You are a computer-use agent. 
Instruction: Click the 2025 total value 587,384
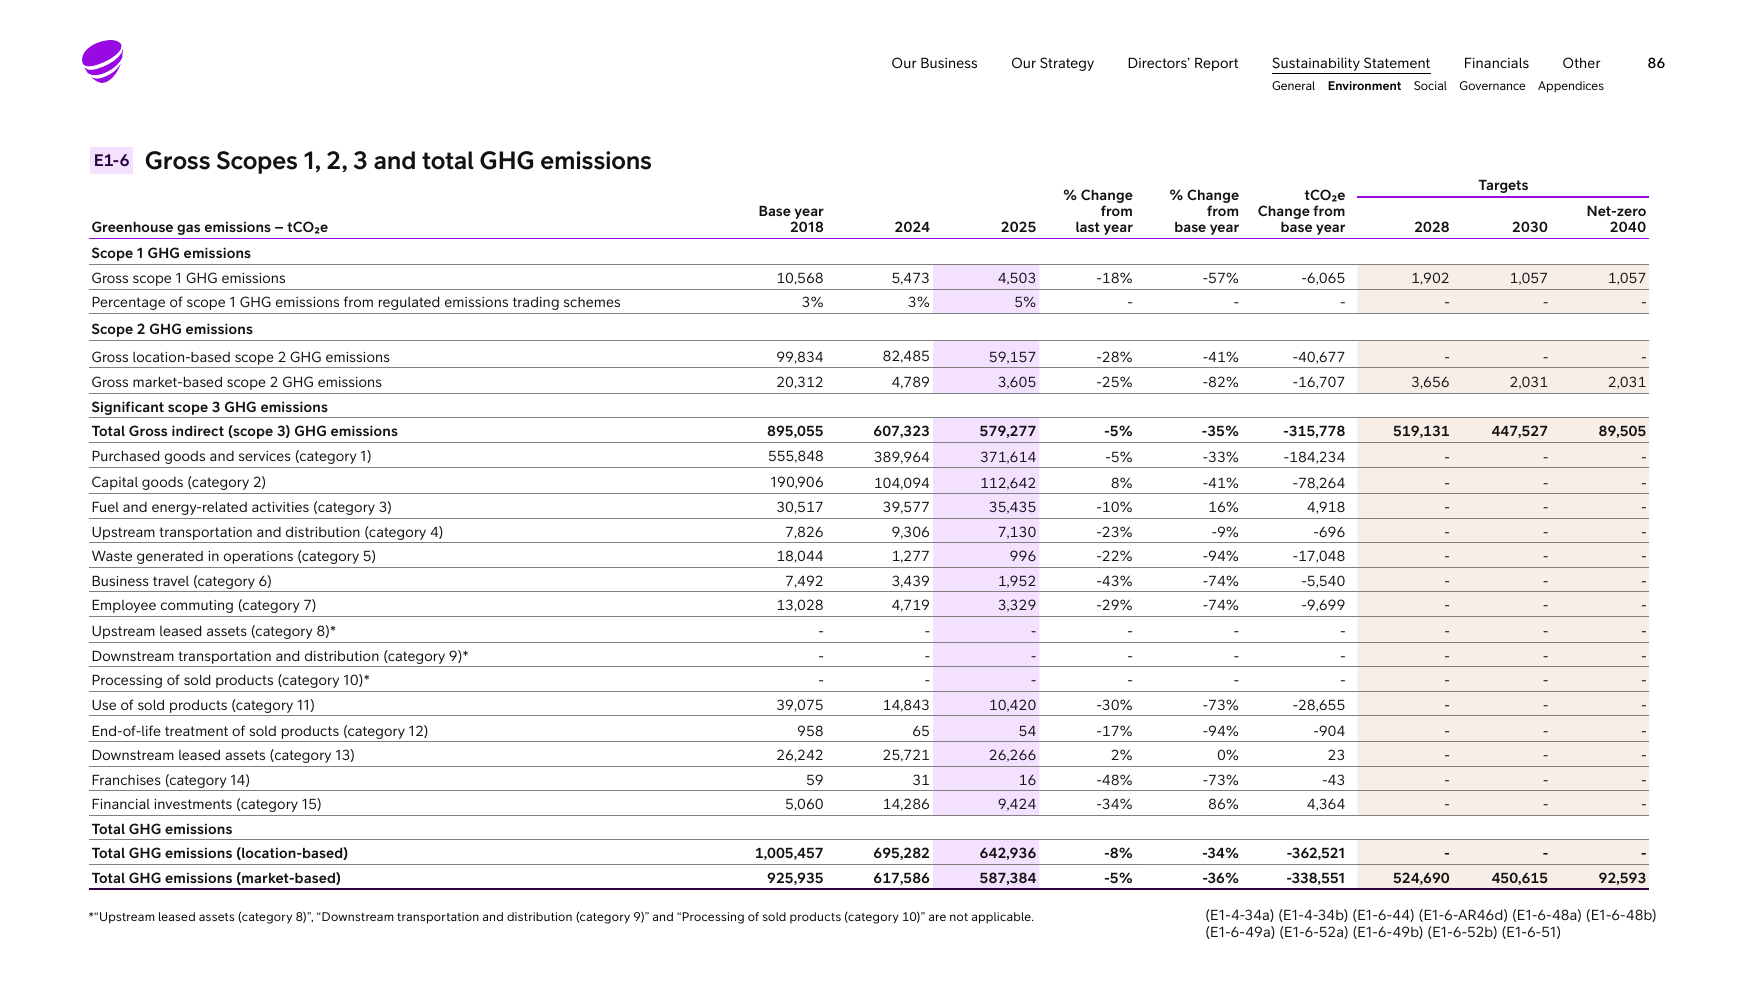click(1008, 878)
